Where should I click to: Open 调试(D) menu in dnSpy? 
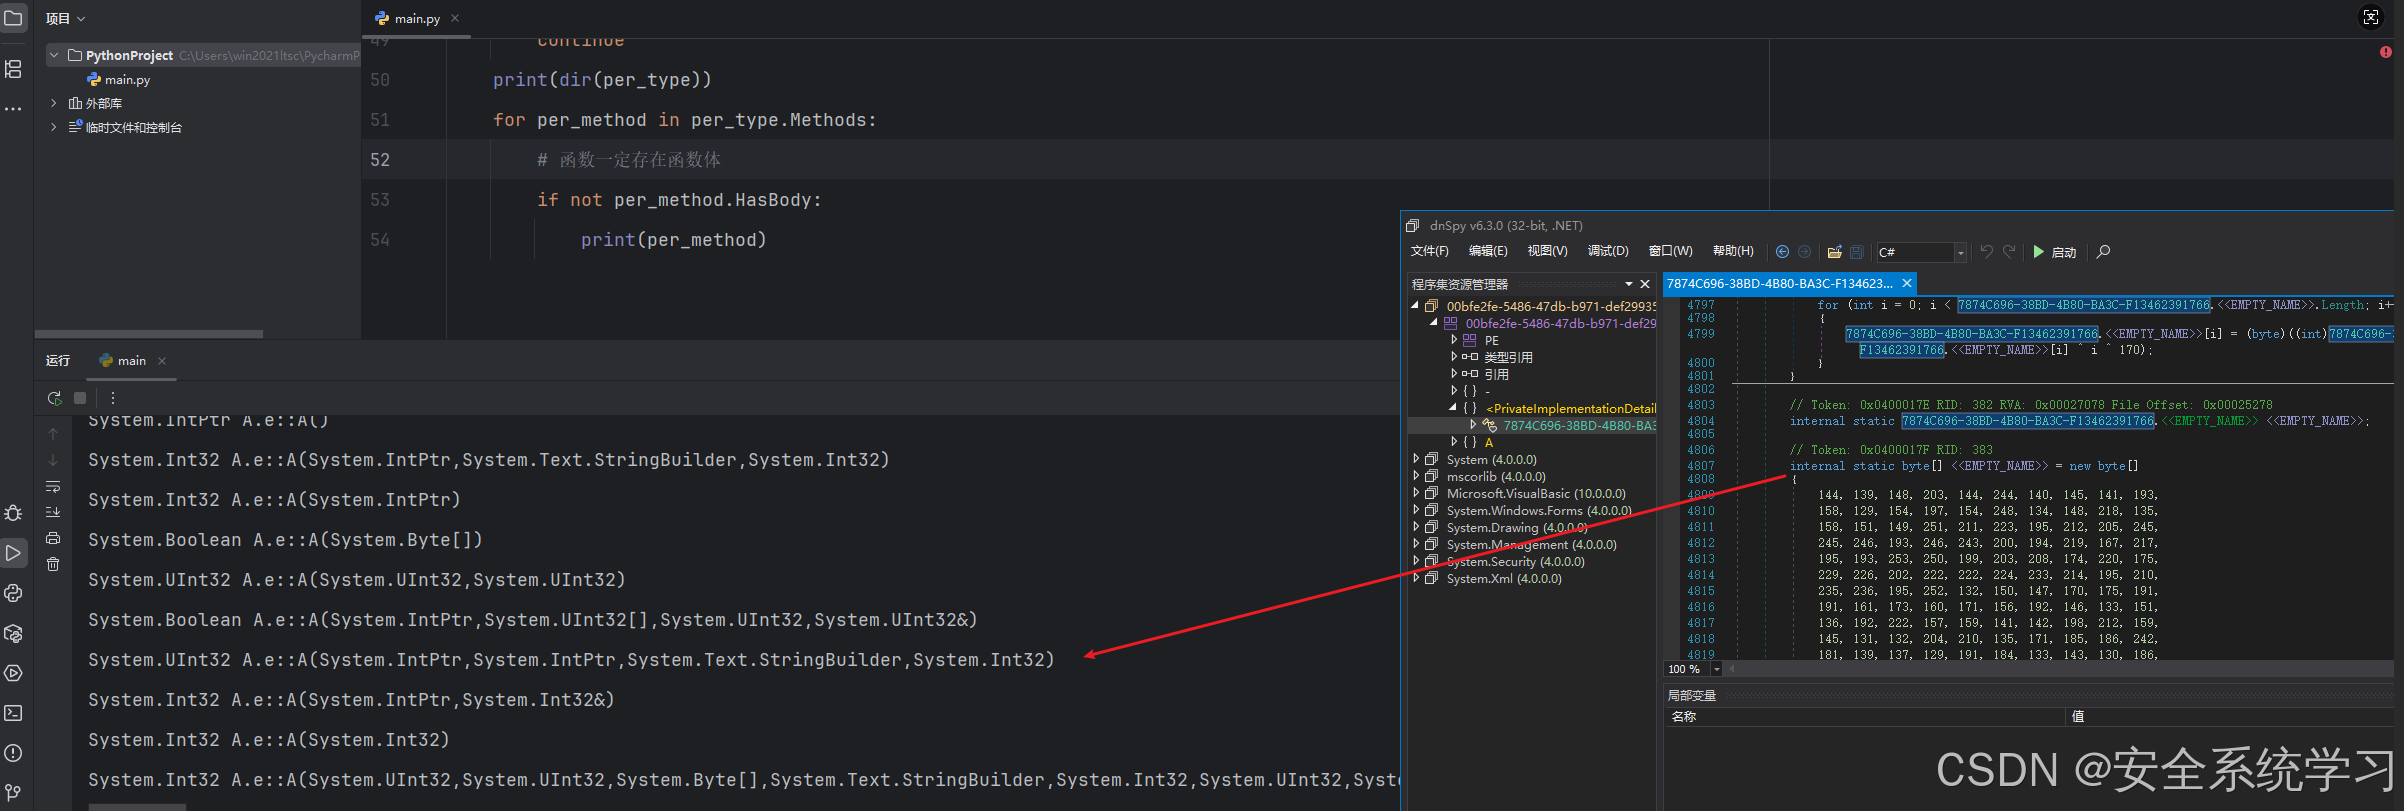coord(1608,251)
